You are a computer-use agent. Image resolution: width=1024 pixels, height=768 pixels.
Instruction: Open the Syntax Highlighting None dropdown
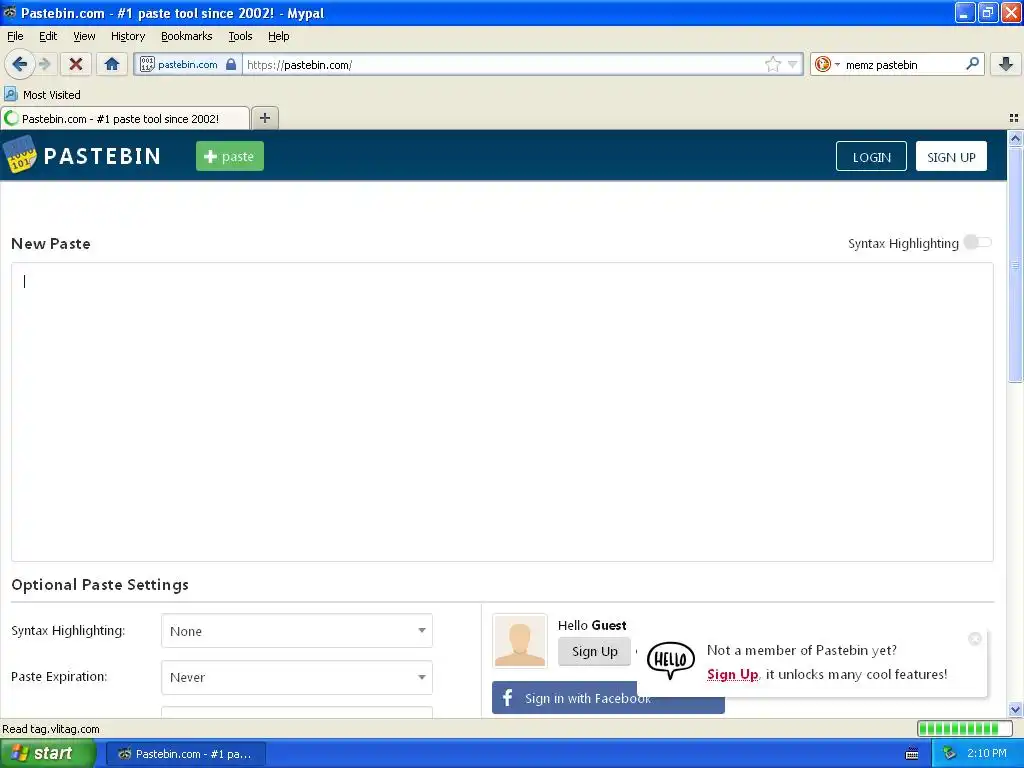point(296,631)
